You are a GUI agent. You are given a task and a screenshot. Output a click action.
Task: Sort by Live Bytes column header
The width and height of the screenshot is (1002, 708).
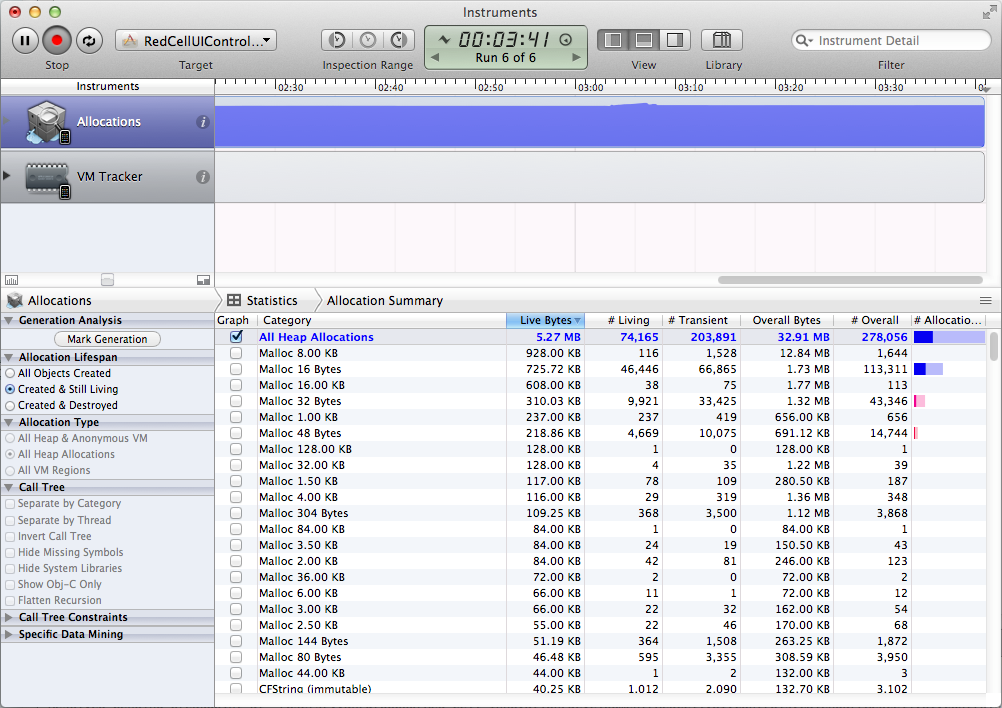click(x=545, y=320)
